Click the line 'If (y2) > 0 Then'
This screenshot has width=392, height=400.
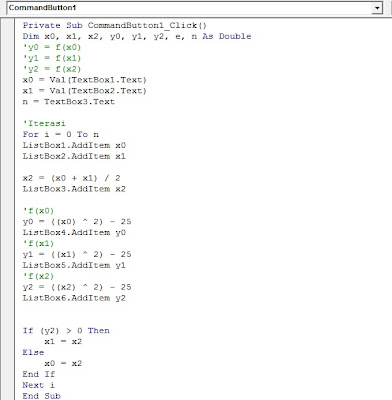point(66,331)
